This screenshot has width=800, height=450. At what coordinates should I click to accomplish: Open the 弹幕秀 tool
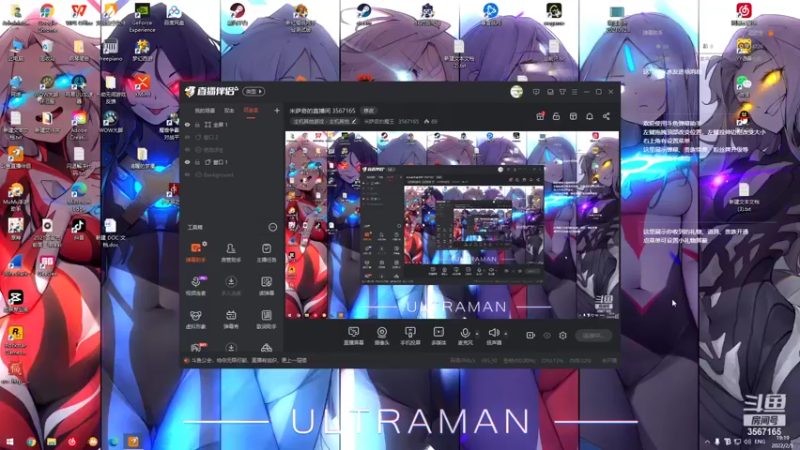(x=231, y=319)
